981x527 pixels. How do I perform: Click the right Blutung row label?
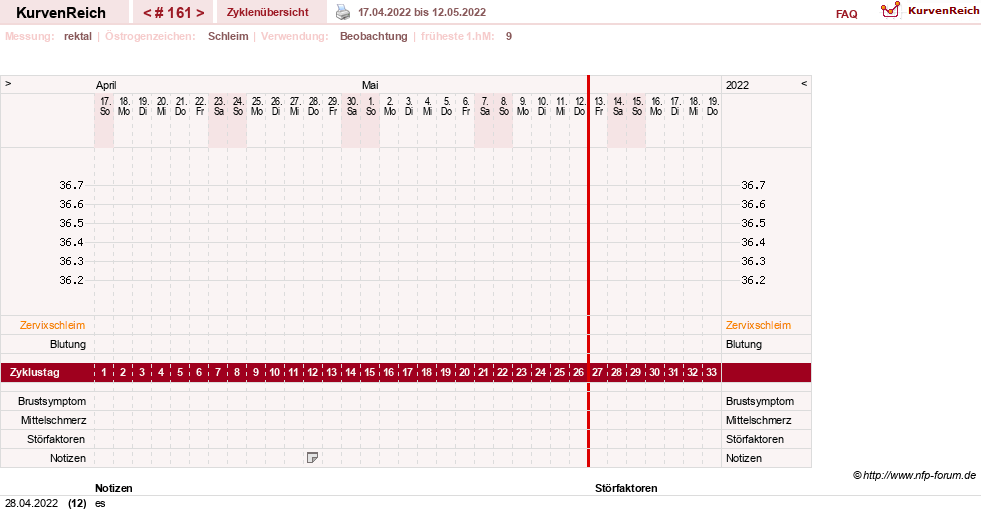coord(744,344)
